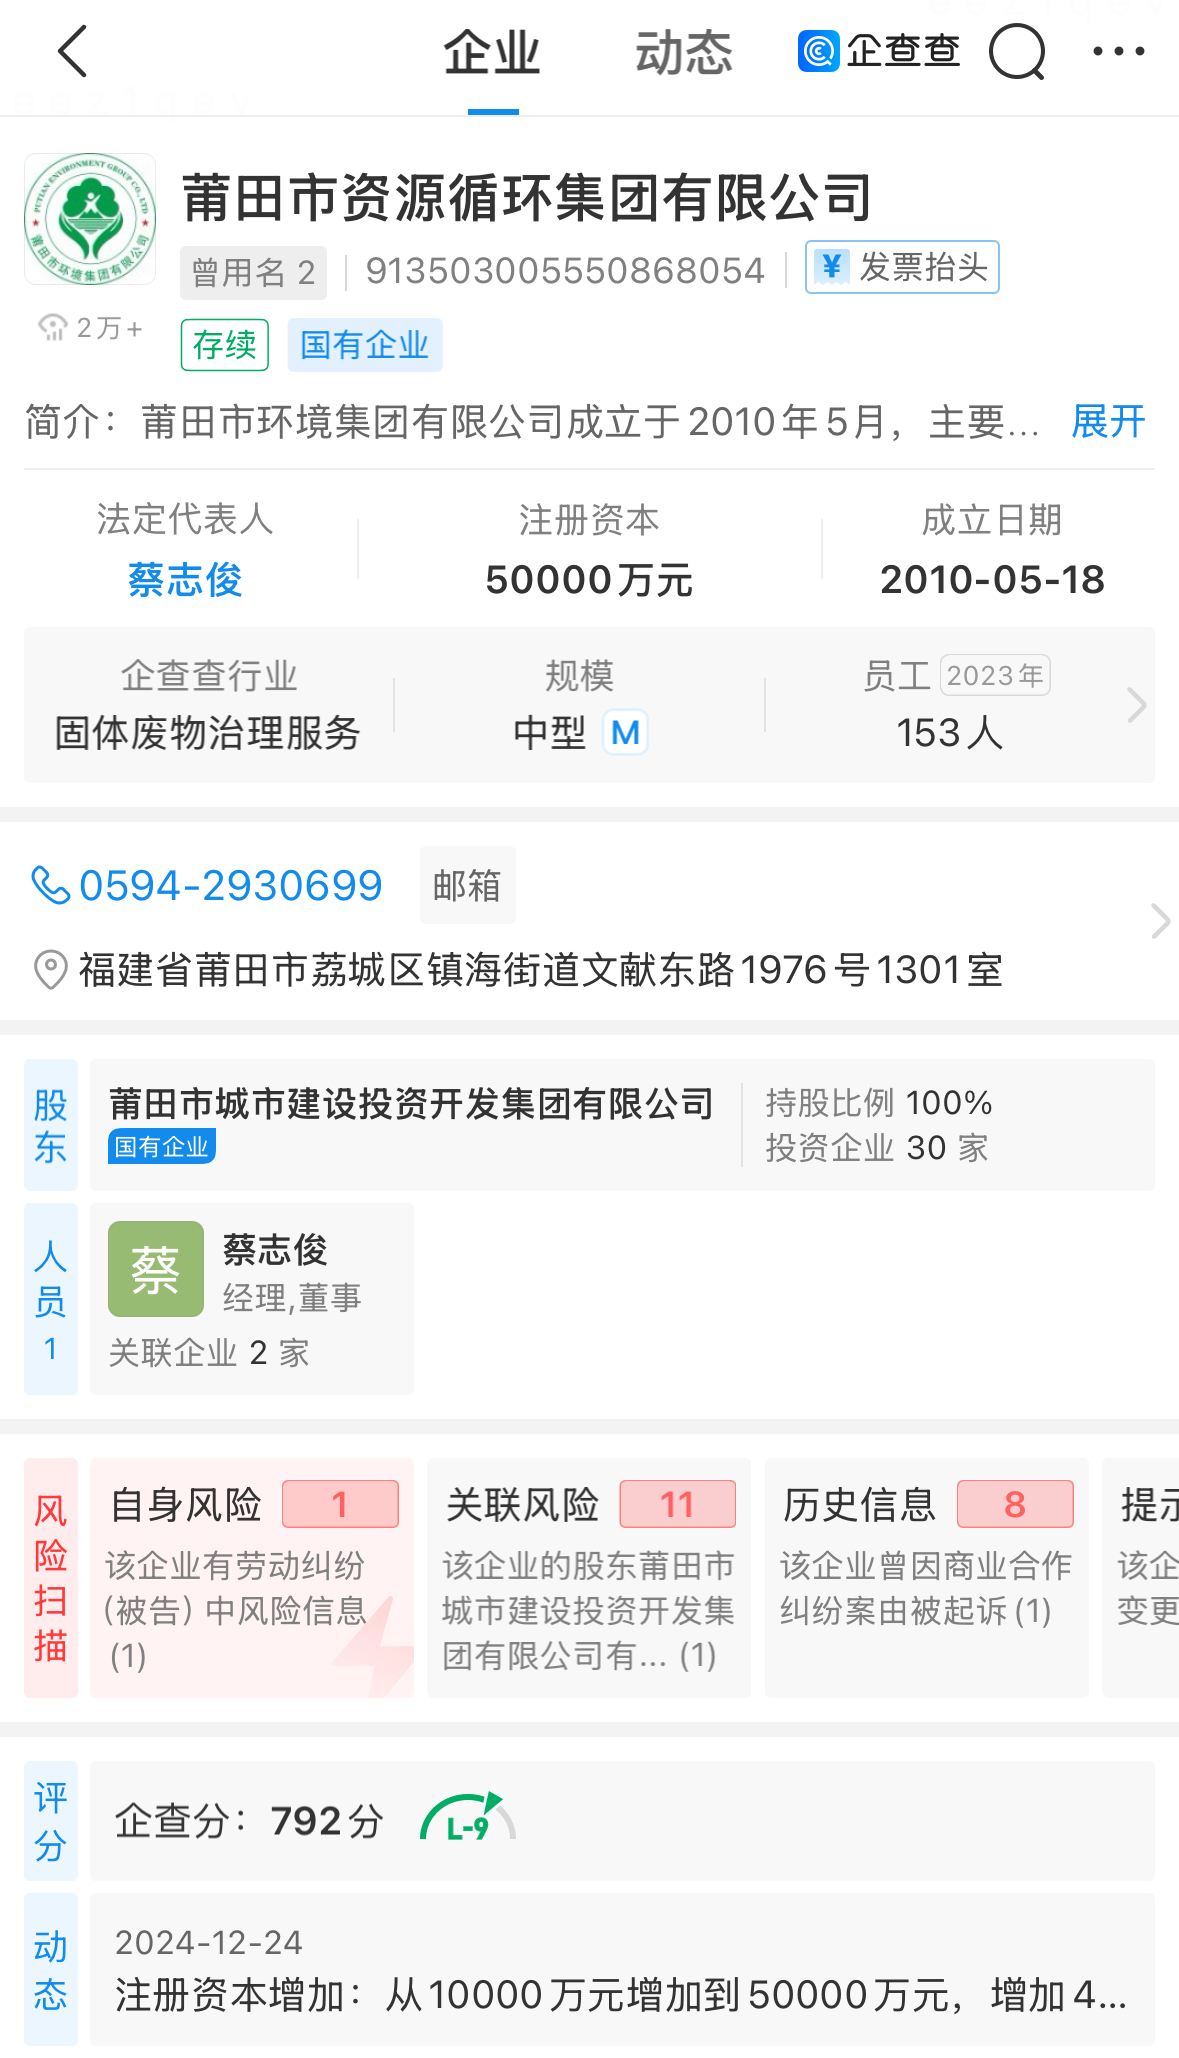Switch to the 动态 tab

tap(684, 53)
